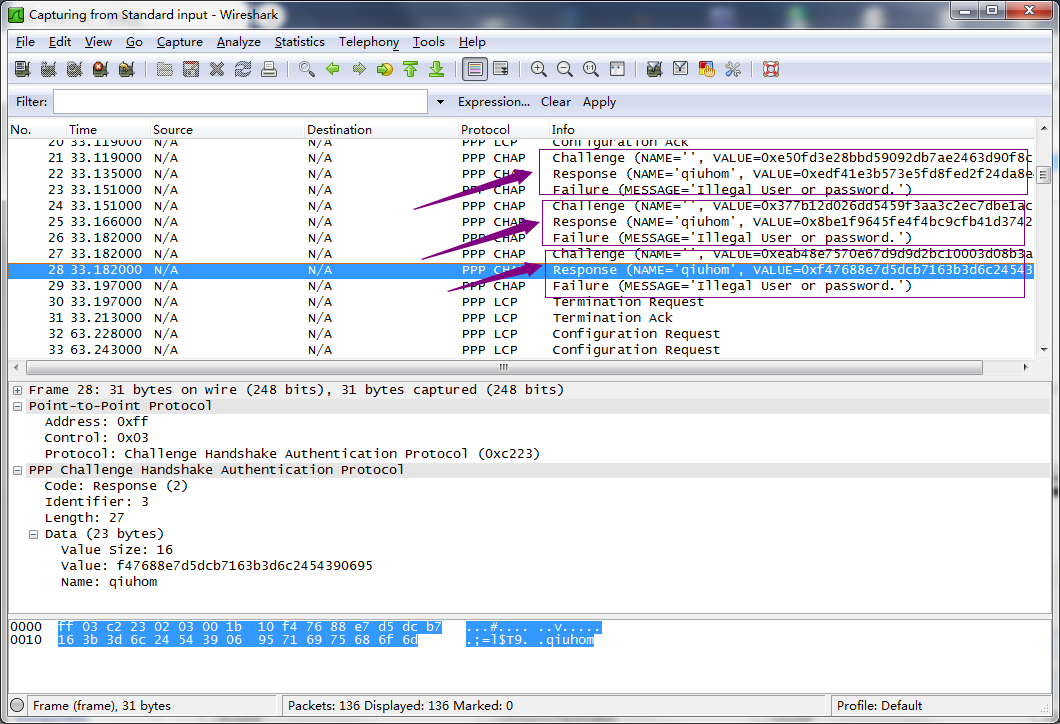Image resolution: width=1060 pixels, height=724 pixels.
Task: Go back in packet history
Action: (333, 69)
